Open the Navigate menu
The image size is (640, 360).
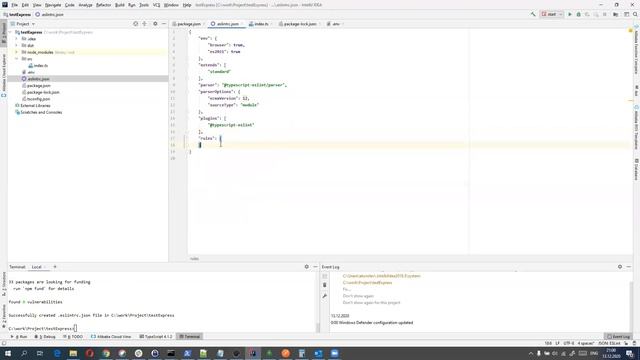53,5
